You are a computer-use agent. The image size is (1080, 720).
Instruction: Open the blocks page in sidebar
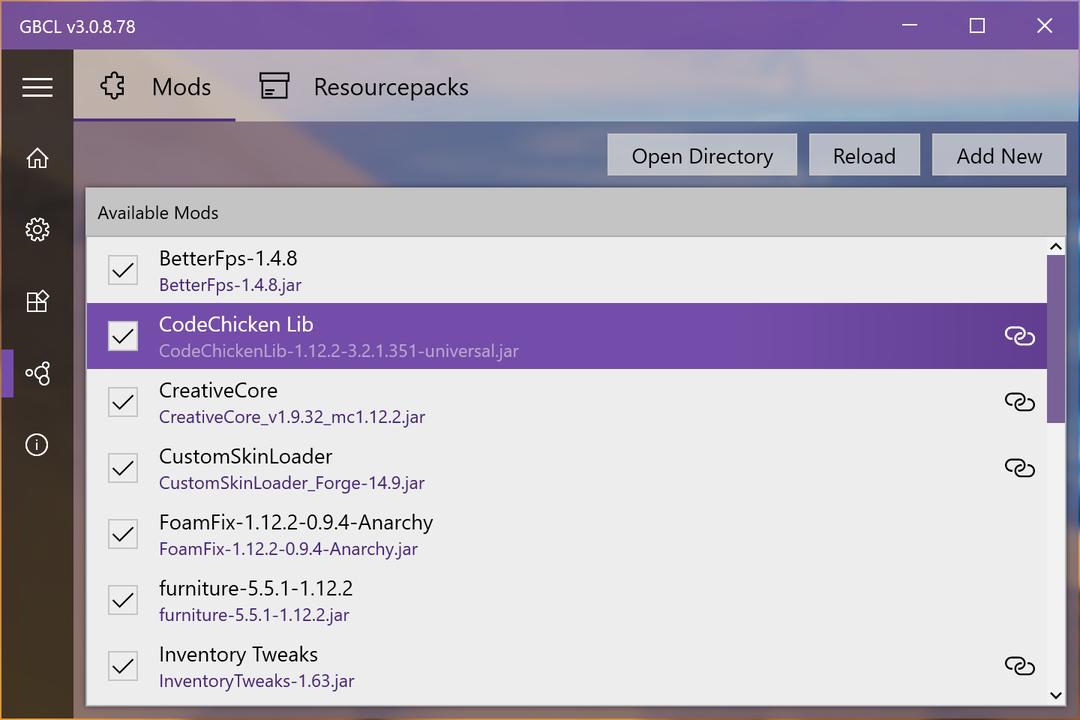(37, 302)
